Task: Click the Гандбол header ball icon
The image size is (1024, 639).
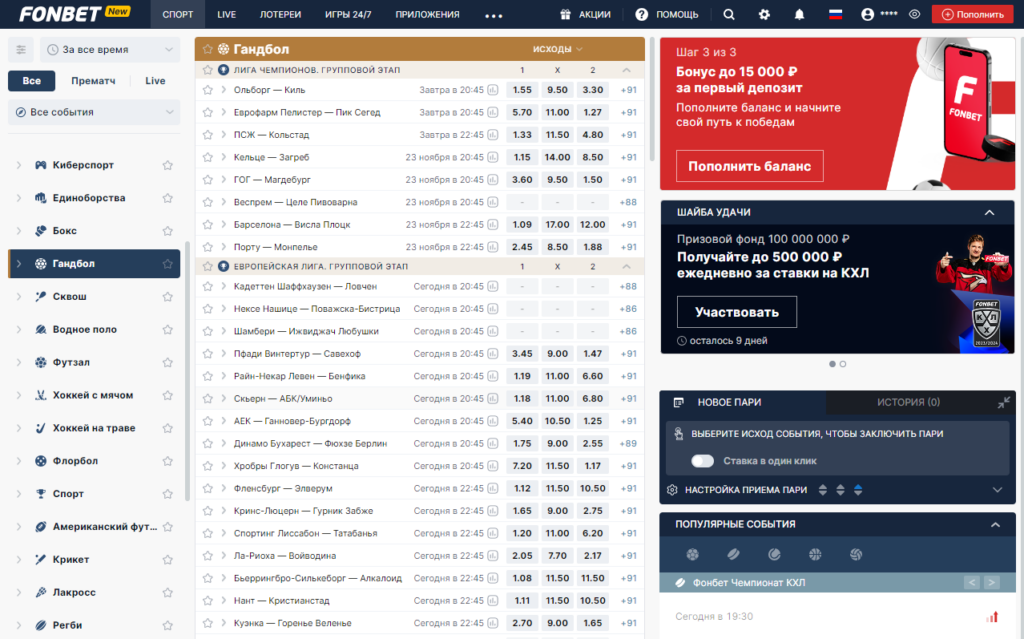Action: tap(223, 49)
